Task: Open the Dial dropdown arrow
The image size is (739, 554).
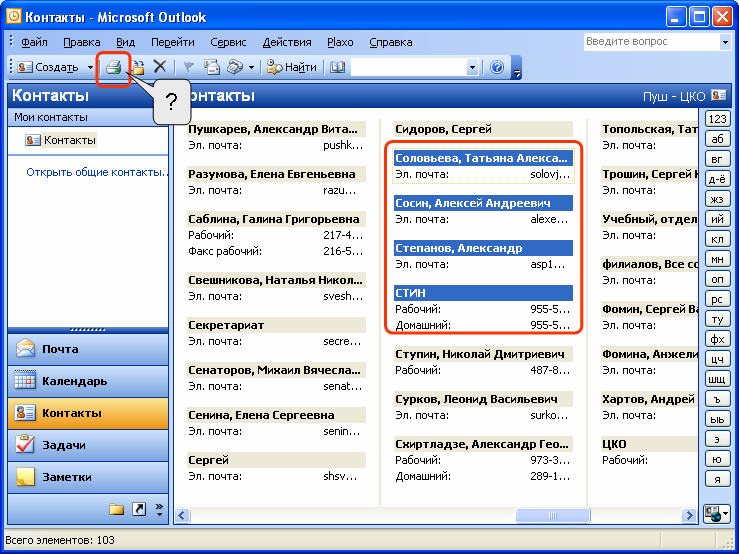Action: (x=251, y=67)
